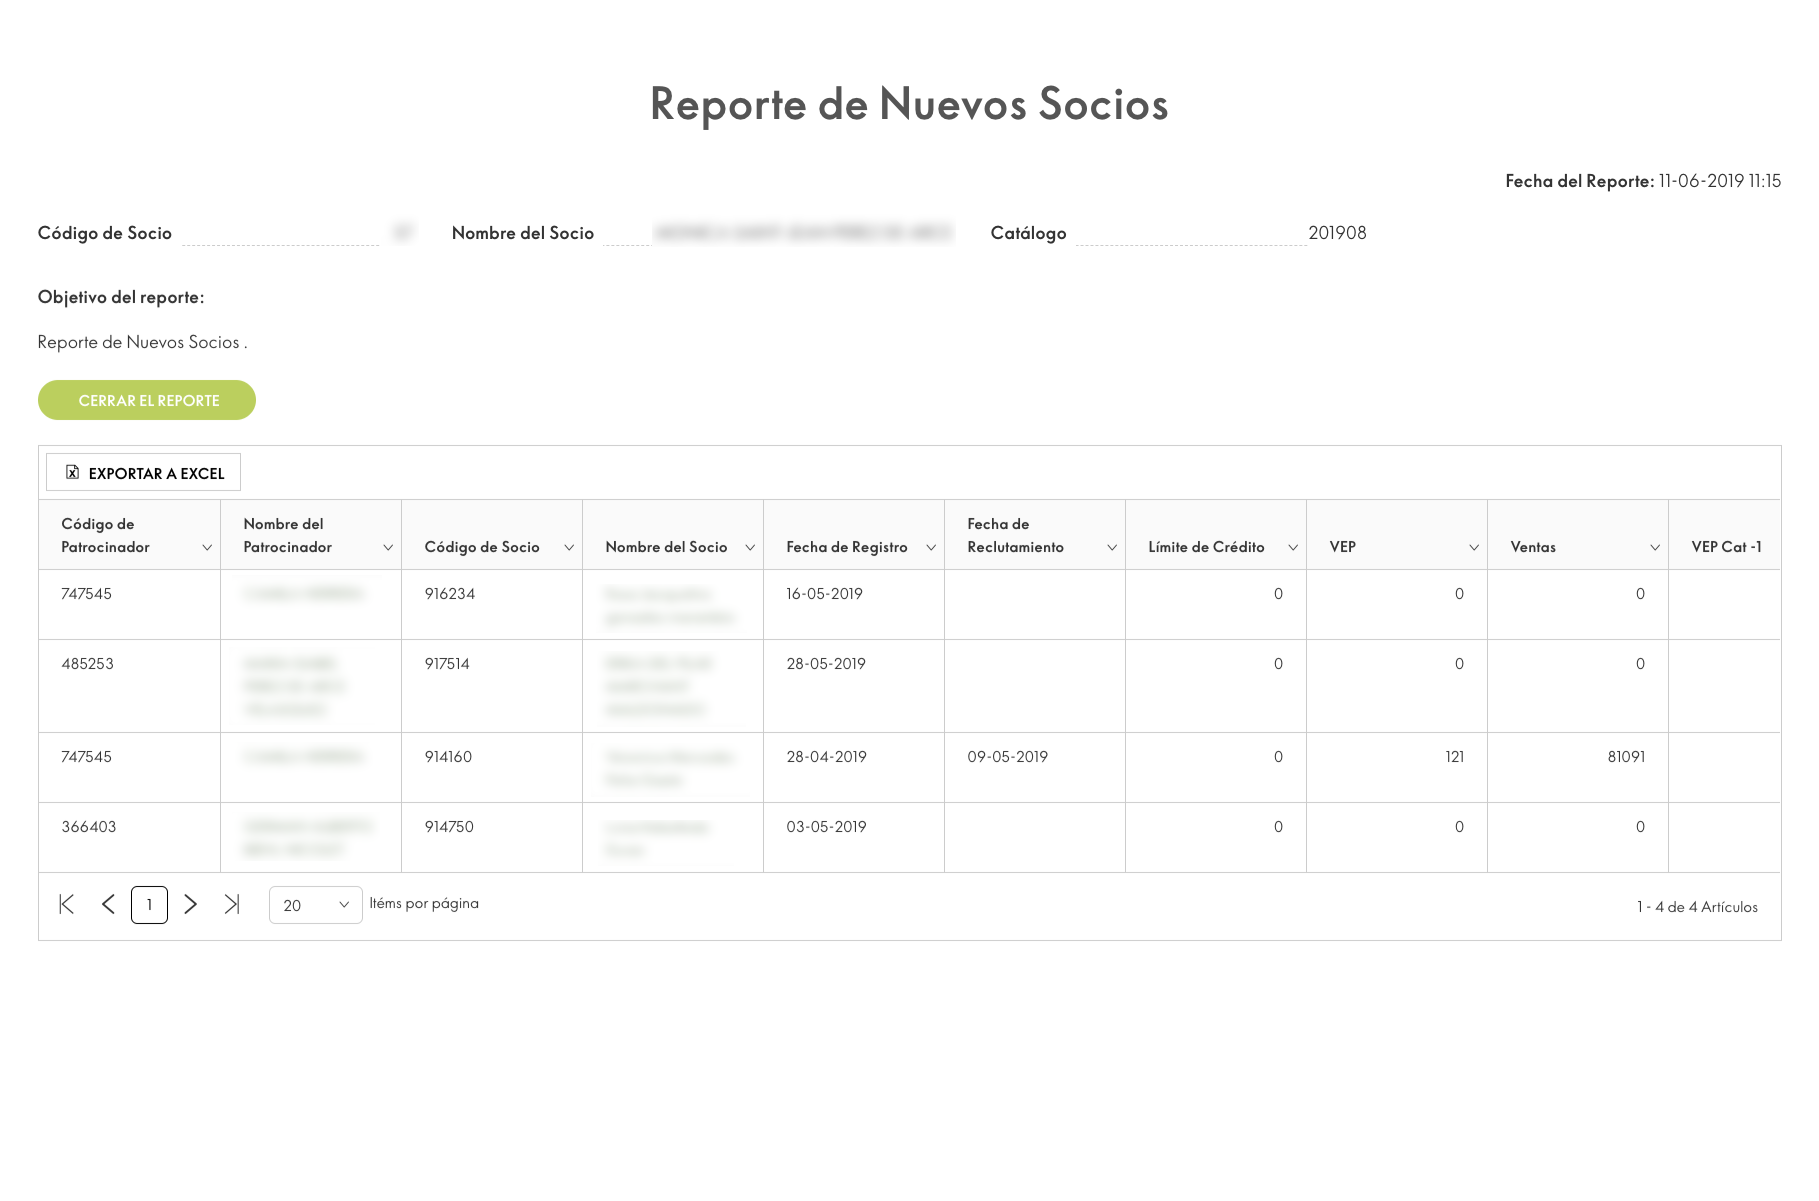Screen dimensions: 1819x1201
Task: Select the current page number 1
Action: tap(149, 905)
